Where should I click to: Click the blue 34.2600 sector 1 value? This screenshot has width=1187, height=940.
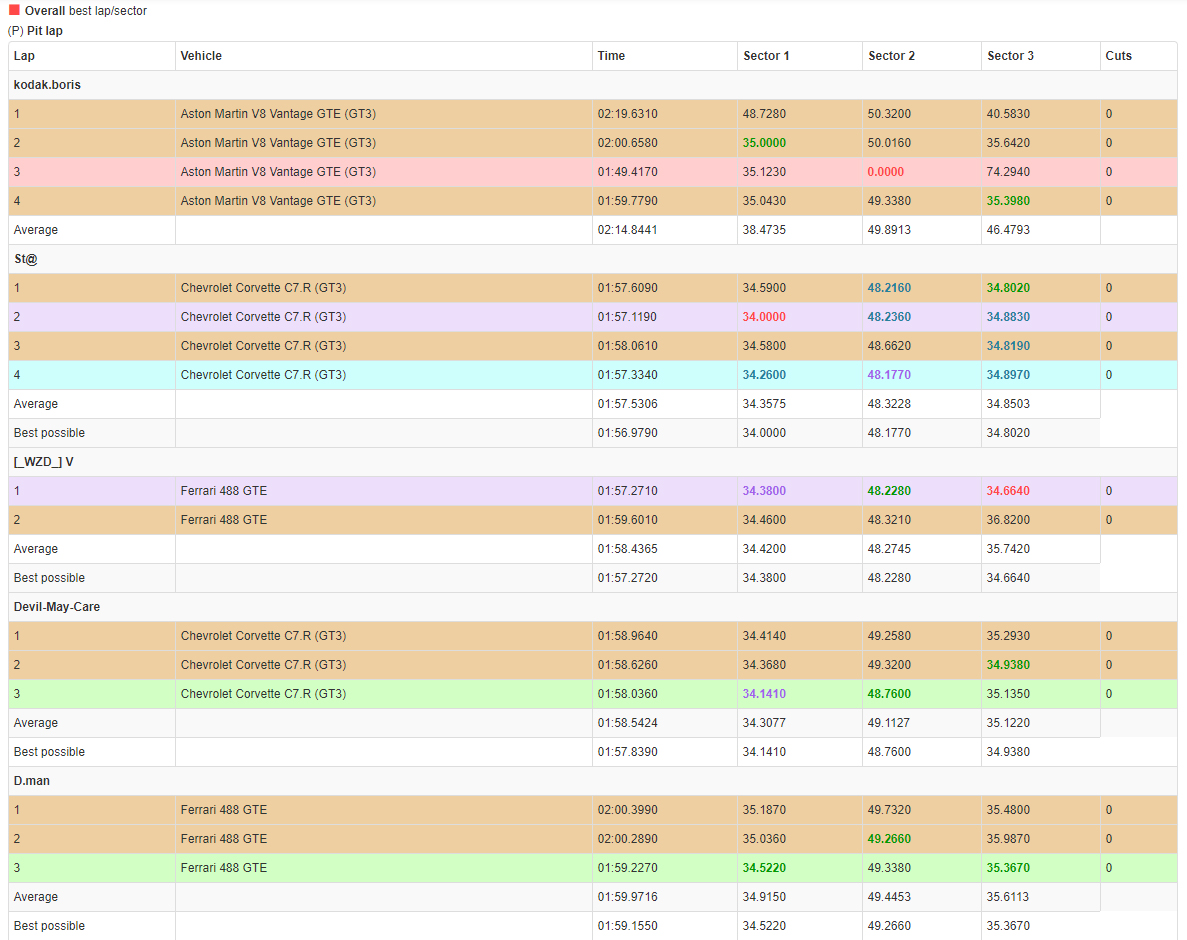pyautogui.click(x=764, y=375)
